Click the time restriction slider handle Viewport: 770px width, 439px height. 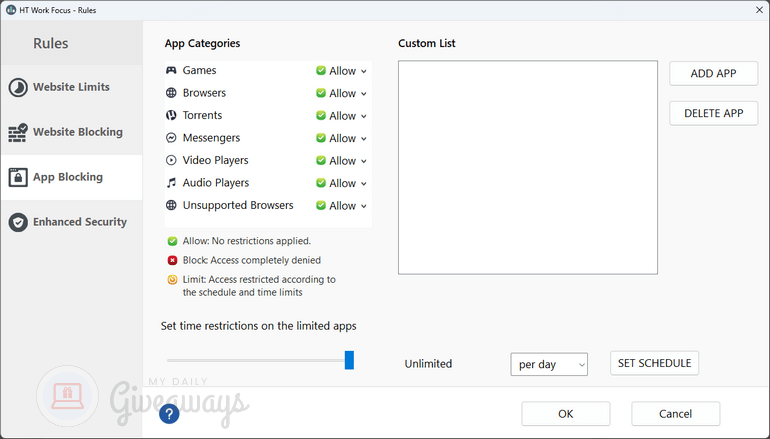tap(349, 360)
